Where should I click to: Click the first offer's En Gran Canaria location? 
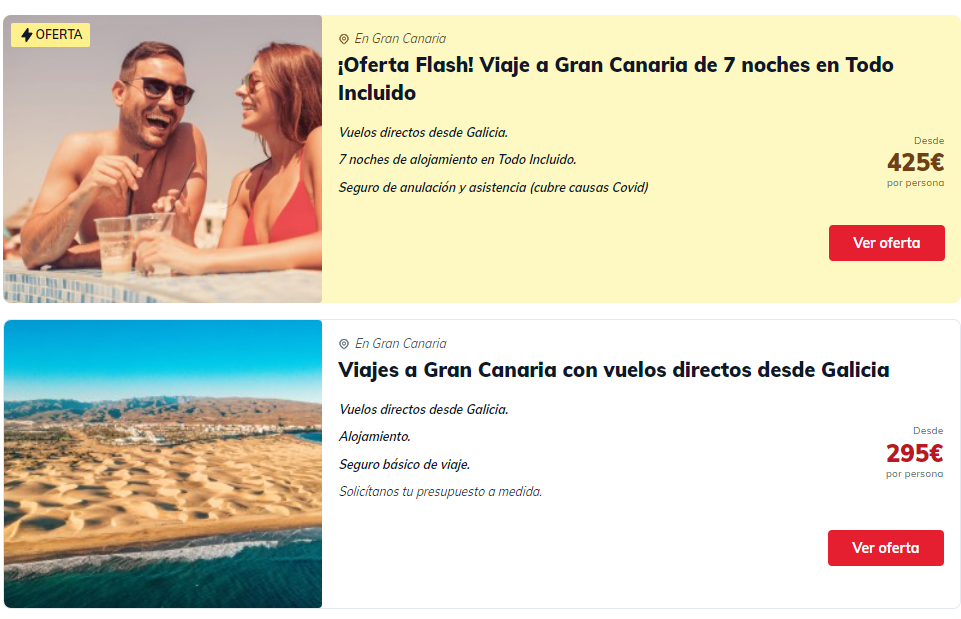click(x=400, y=39)
